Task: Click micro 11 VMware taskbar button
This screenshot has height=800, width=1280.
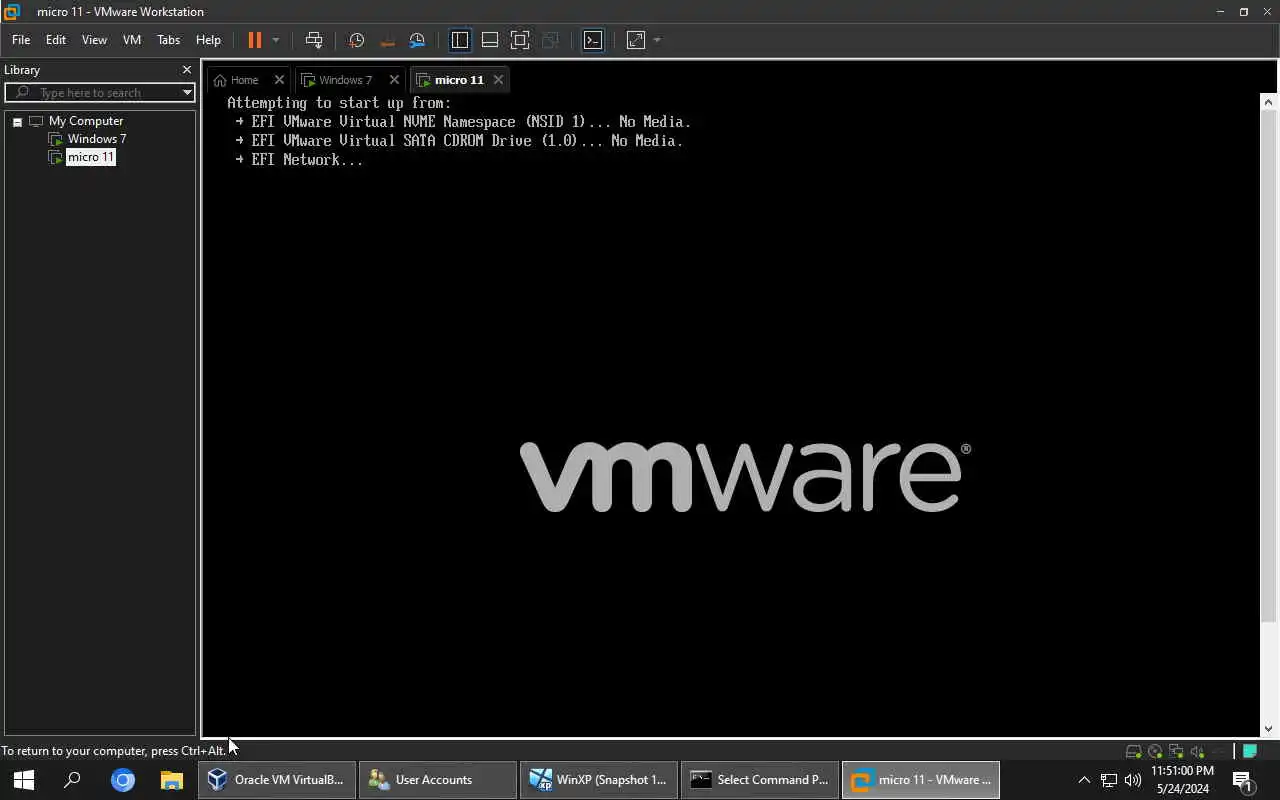Action: pyautogui.click(x=921, y=780)
